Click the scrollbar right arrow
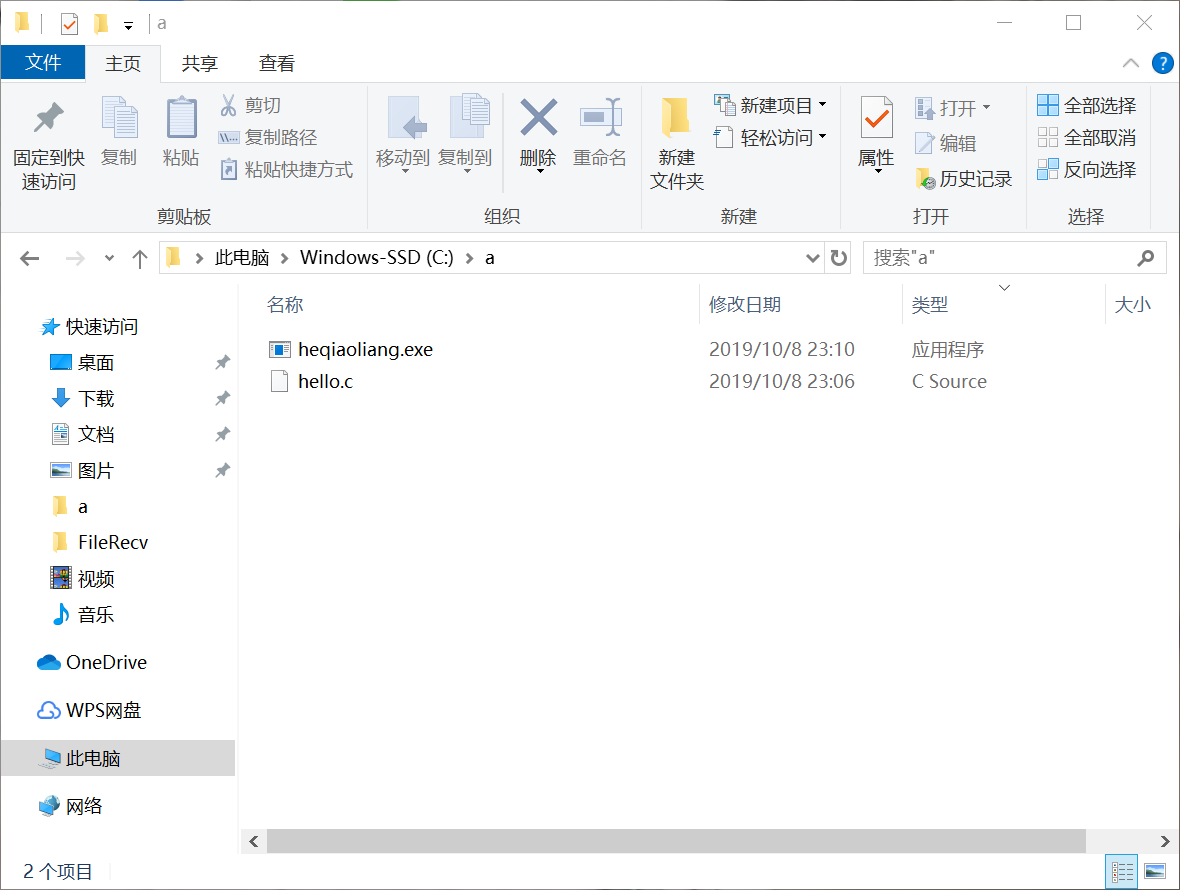 (x=1165, y=841)
